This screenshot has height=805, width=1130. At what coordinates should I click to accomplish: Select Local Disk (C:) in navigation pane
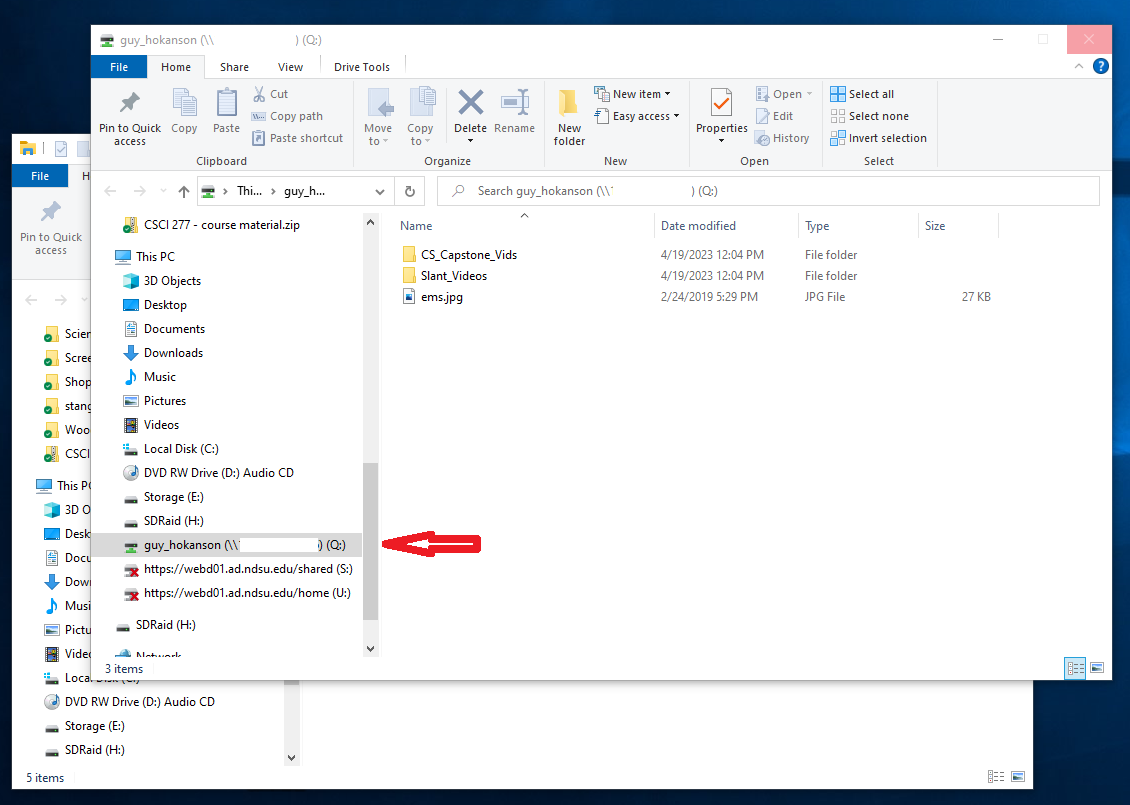181,449
